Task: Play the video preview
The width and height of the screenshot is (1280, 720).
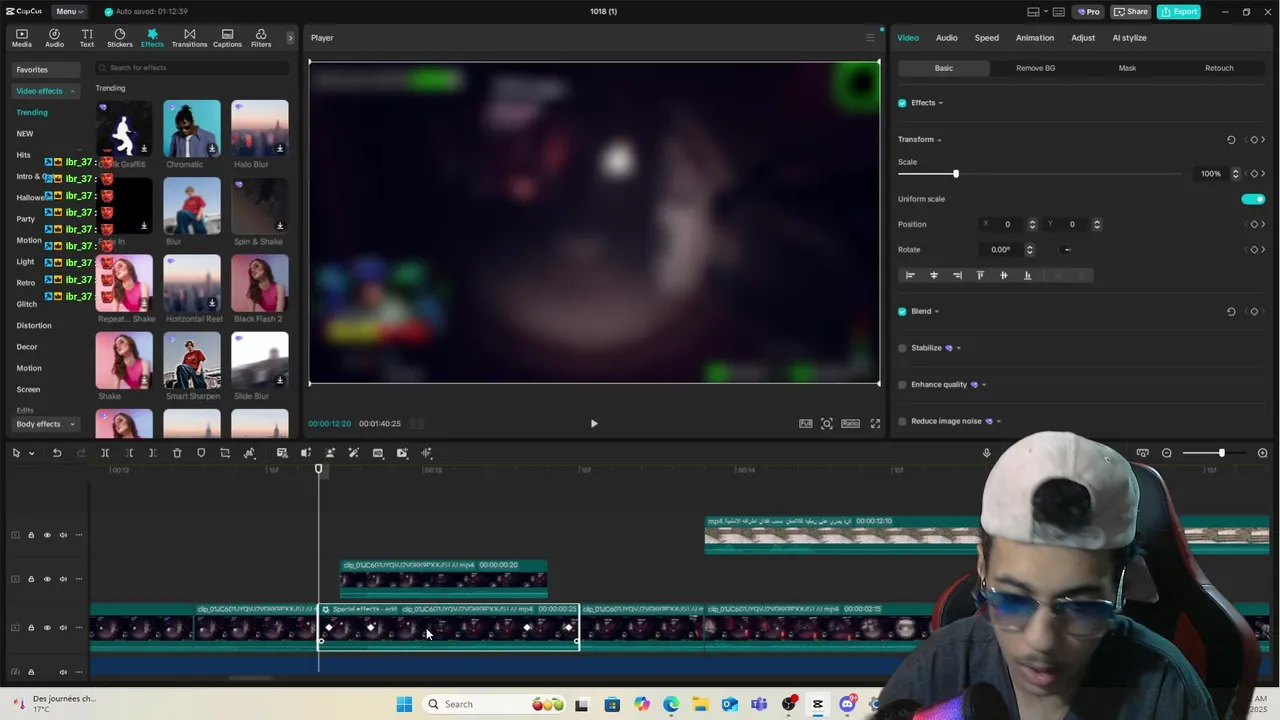Action: pos(594,424)
